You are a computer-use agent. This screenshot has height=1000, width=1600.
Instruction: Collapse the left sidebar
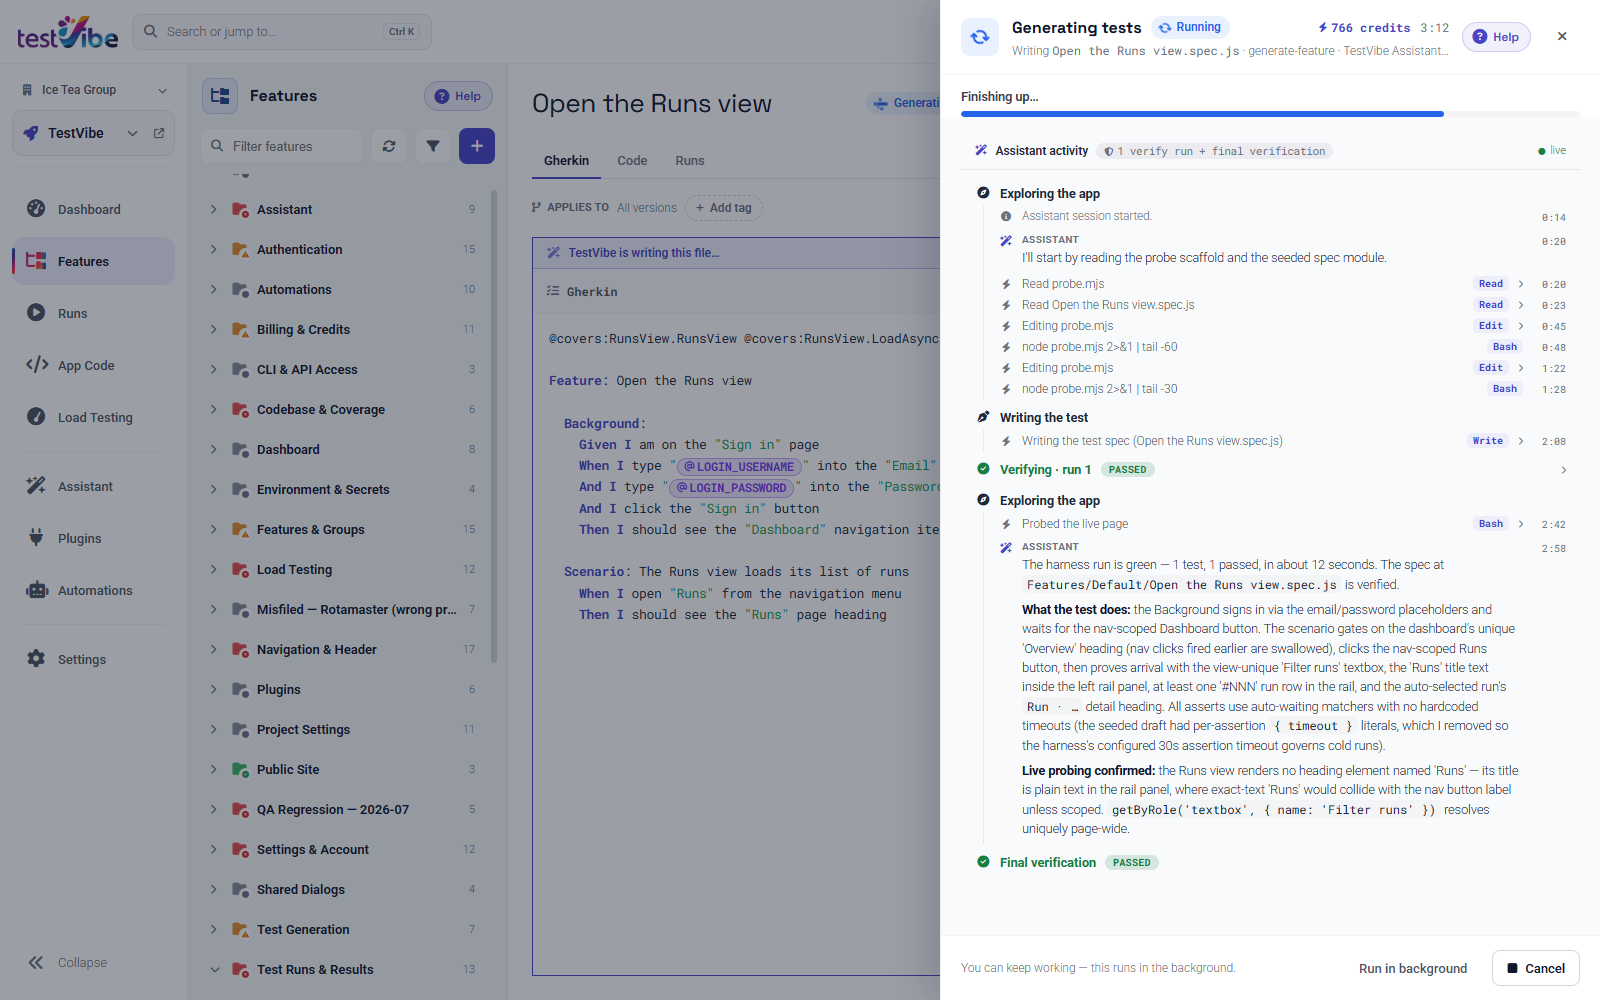click(68, 962)
